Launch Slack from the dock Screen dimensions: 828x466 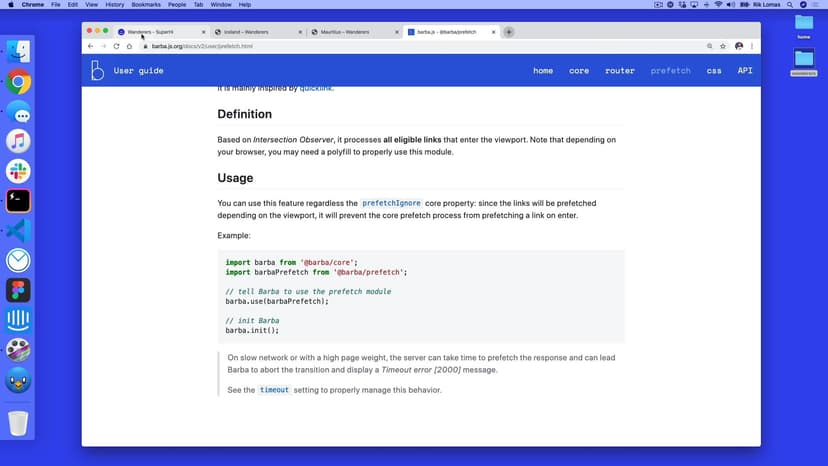click(18, 171)
